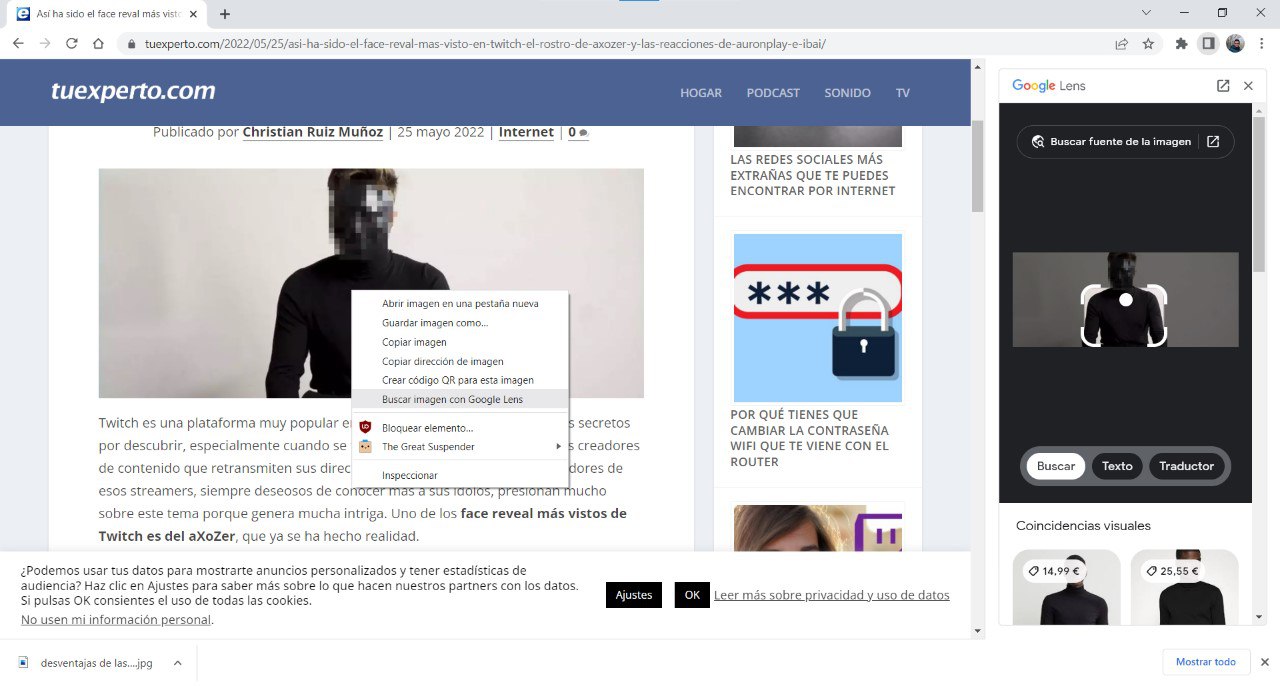Reload the page with the refresh icon
Viewport: 1280px width, 686px height.
72,44
